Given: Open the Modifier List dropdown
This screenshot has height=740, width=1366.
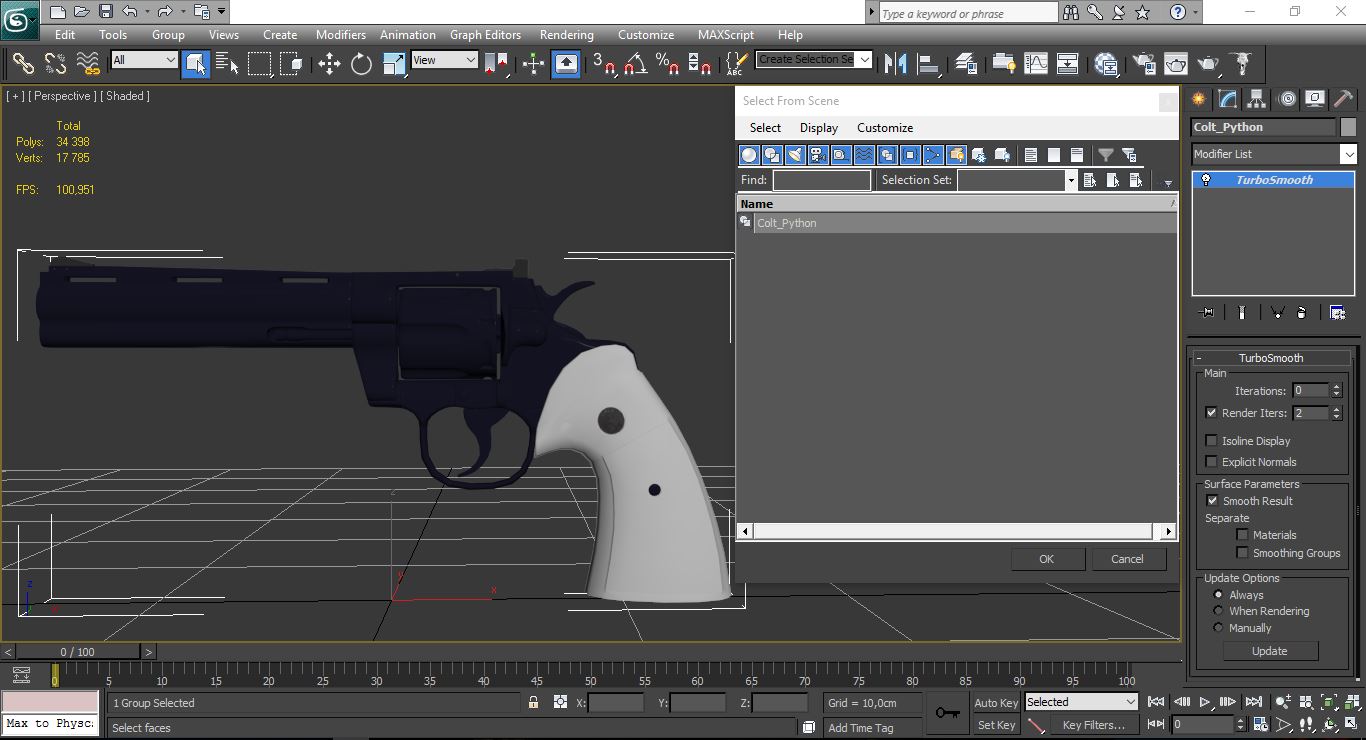Looking at the screenshot, I should coord(1348,154).
